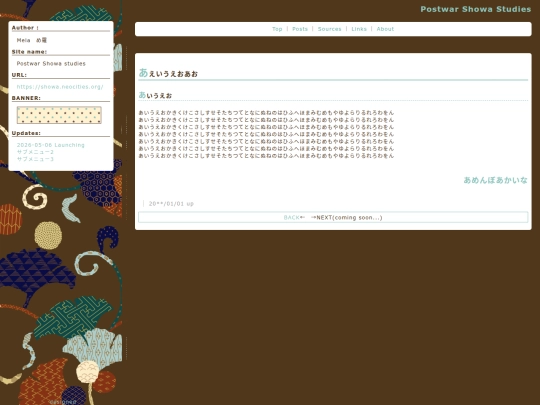Image resolution: width=540 pixels, height=405 pixels.
Task: Click the Author: sidebar label
Action: tap(25, 28)
